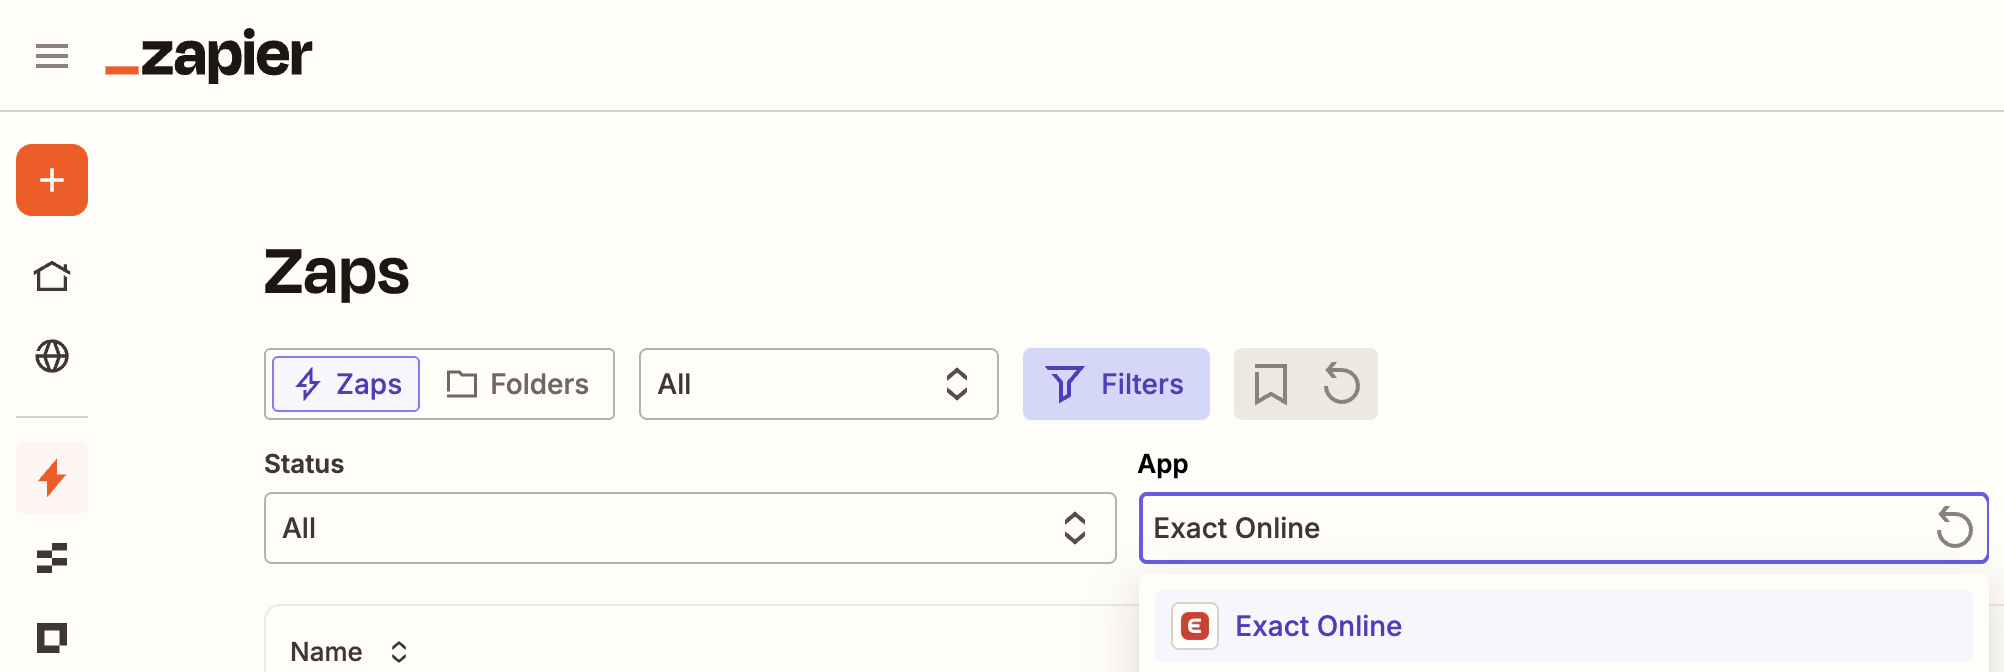Select Exact Online from suggestions
The image size is (2004, 672).
click(1564, 626)
